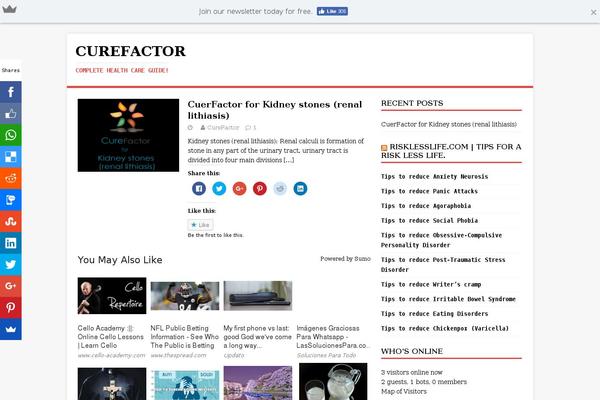Open the first phone article thumbnail

click(x=258, y=296)
